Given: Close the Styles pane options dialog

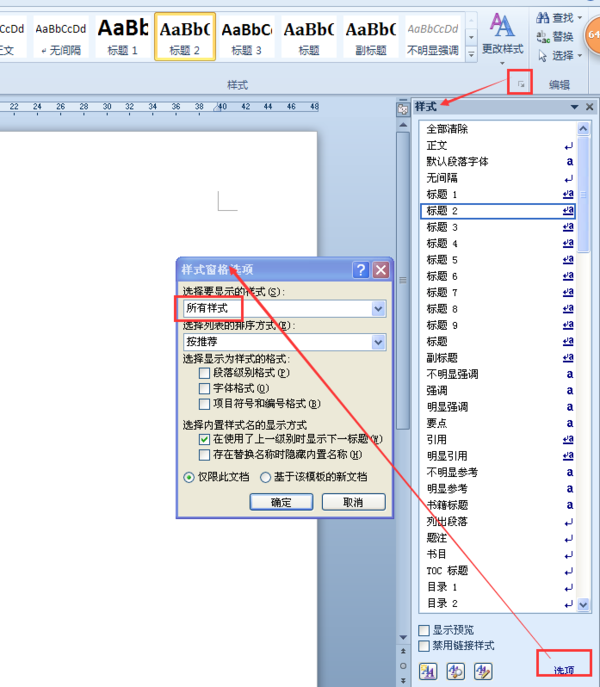Looking at the screenshot, I should (381, 270).
